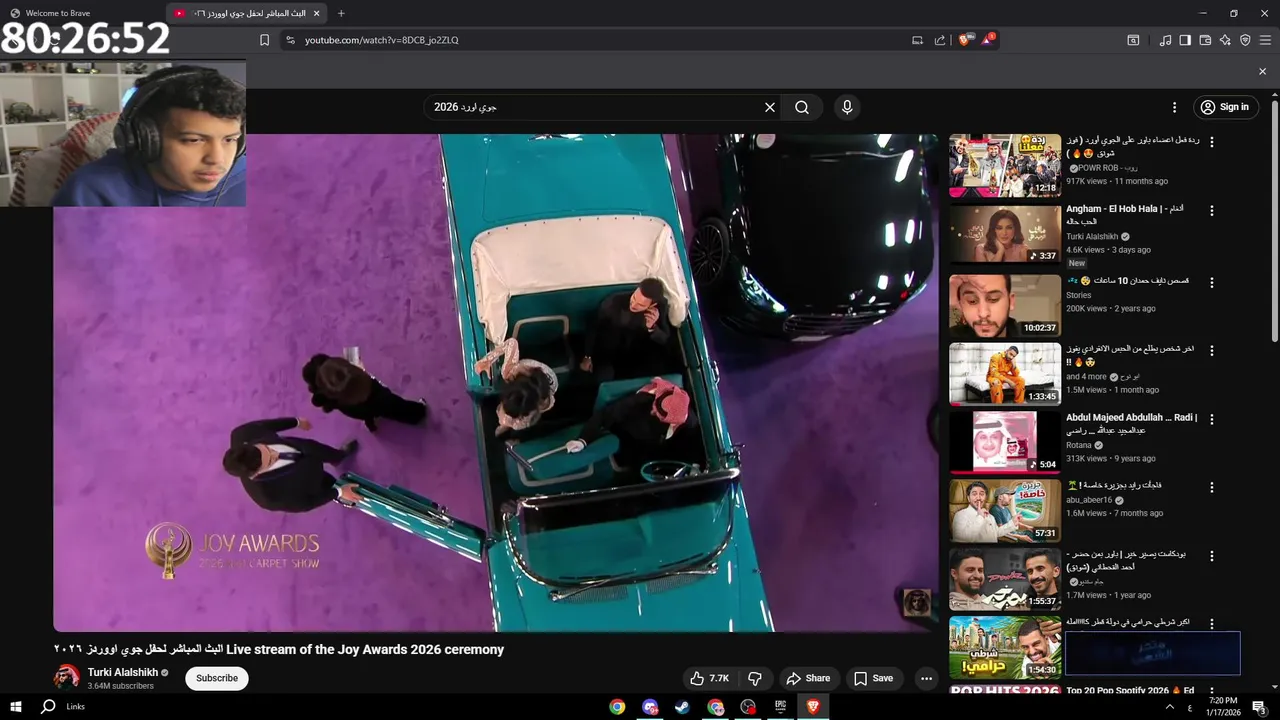The width and height of the screenshot is (1280, 720).
Task: Subscribe to Turki Alalshikh channel
Action: pyautogui.click(x=217, y=678)
